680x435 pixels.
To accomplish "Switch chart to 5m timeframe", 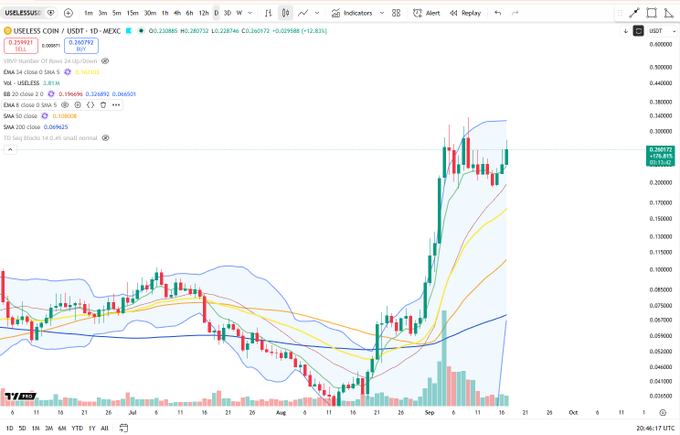I will [117, 13].
